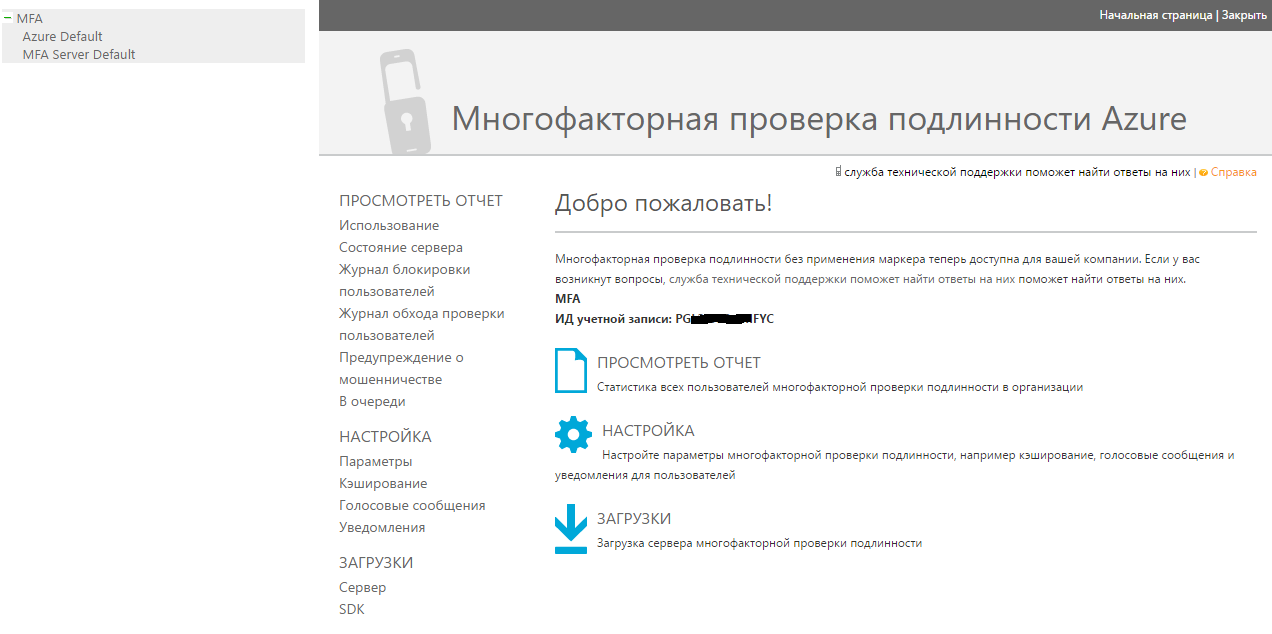Open the Использование report
This screenshot has width=1272, height=634.
[x=388, y=225]
